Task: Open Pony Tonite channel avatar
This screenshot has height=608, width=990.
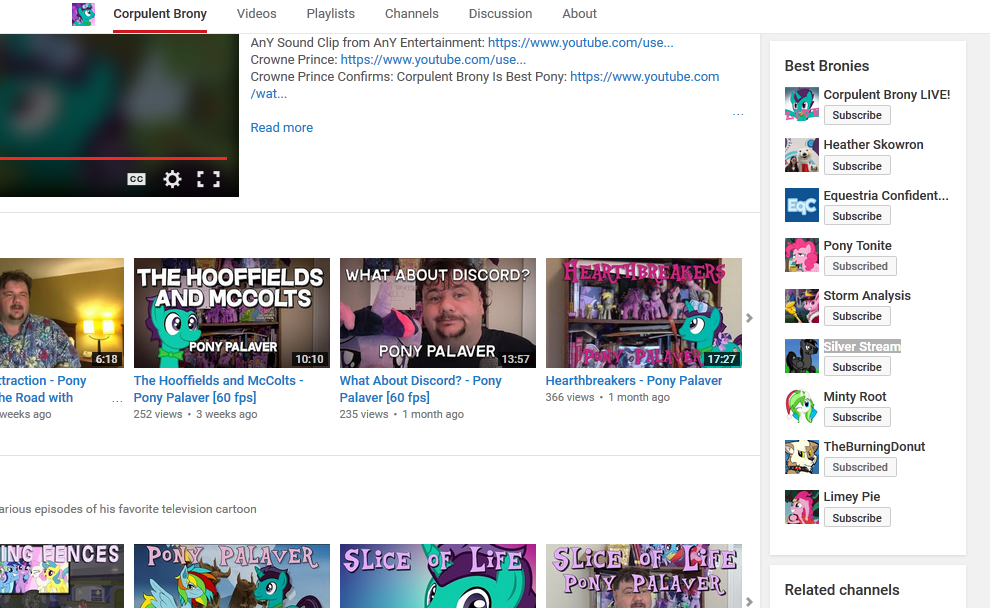Action: [x=802, y=255]
